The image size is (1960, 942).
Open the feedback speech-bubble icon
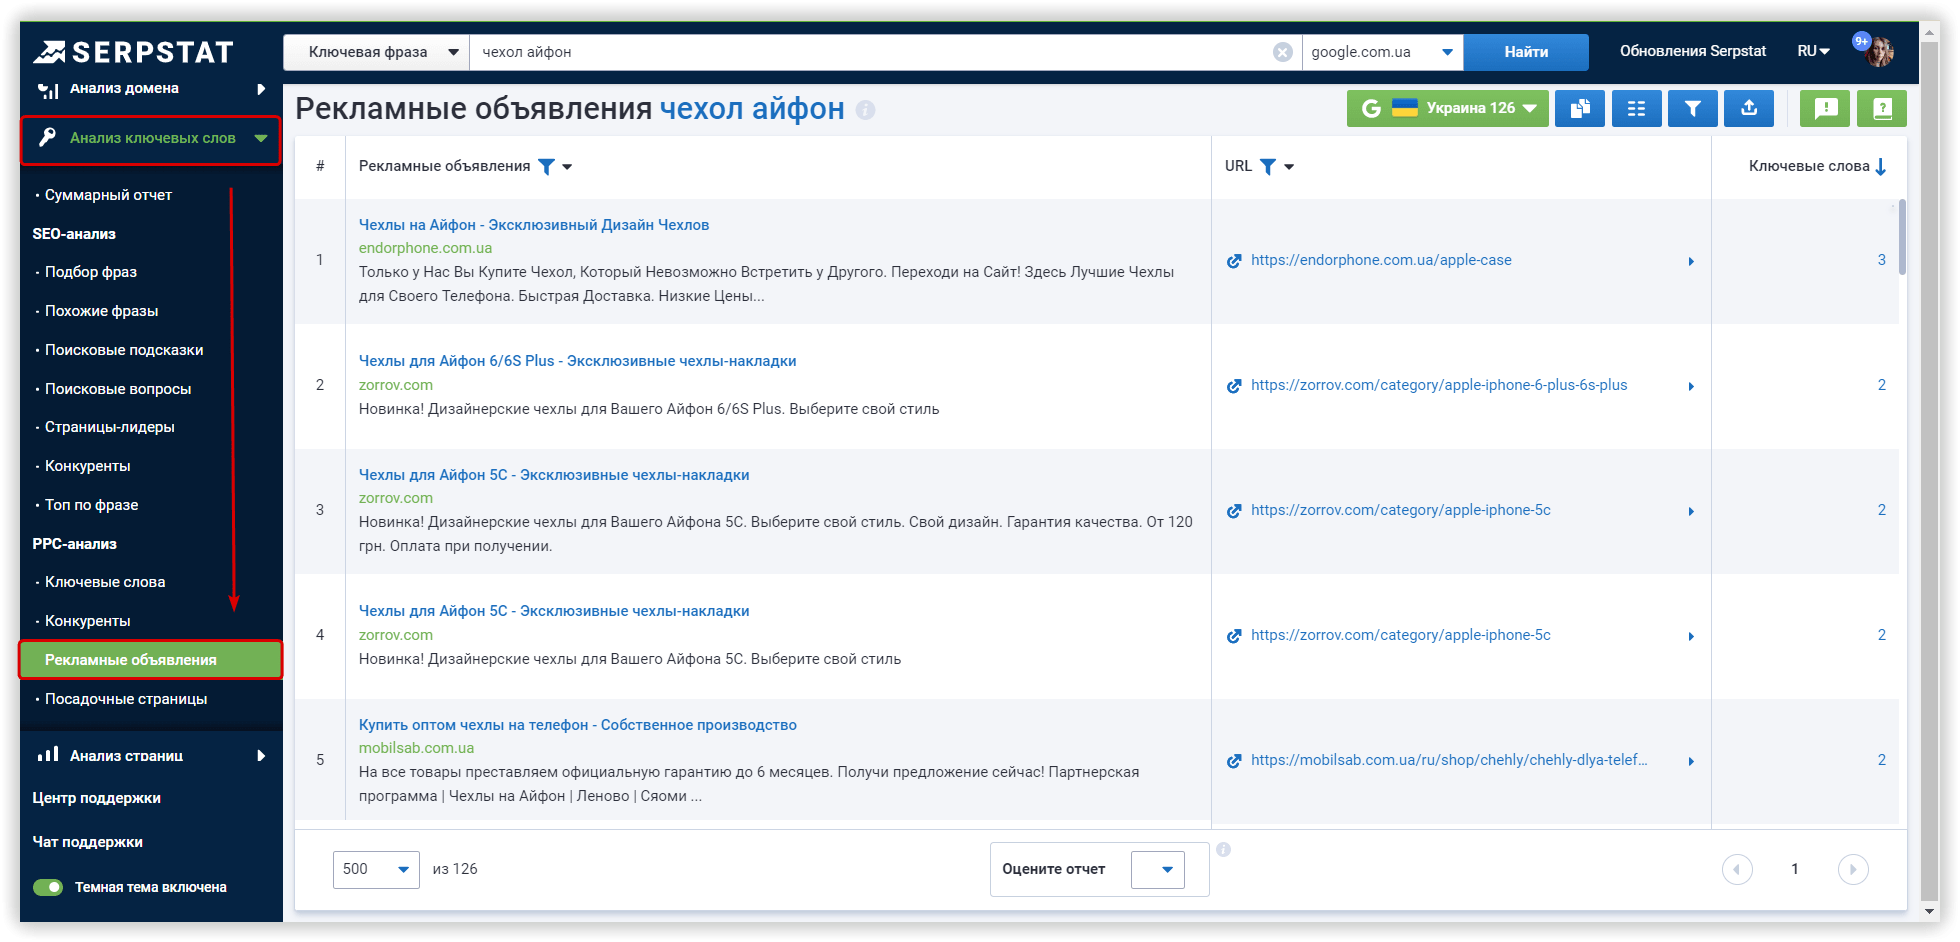[1825, 108]
